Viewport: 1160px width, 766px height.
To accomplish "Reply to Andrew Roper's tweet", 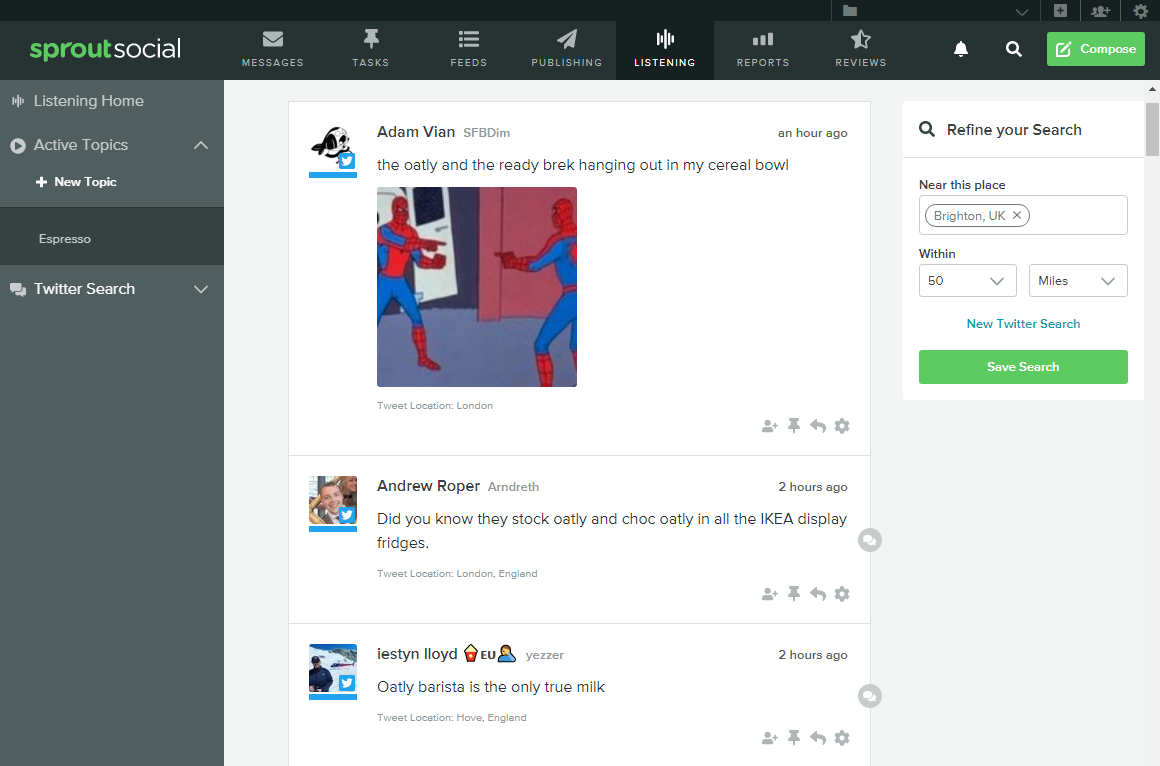I will click(x=817, y=594).
